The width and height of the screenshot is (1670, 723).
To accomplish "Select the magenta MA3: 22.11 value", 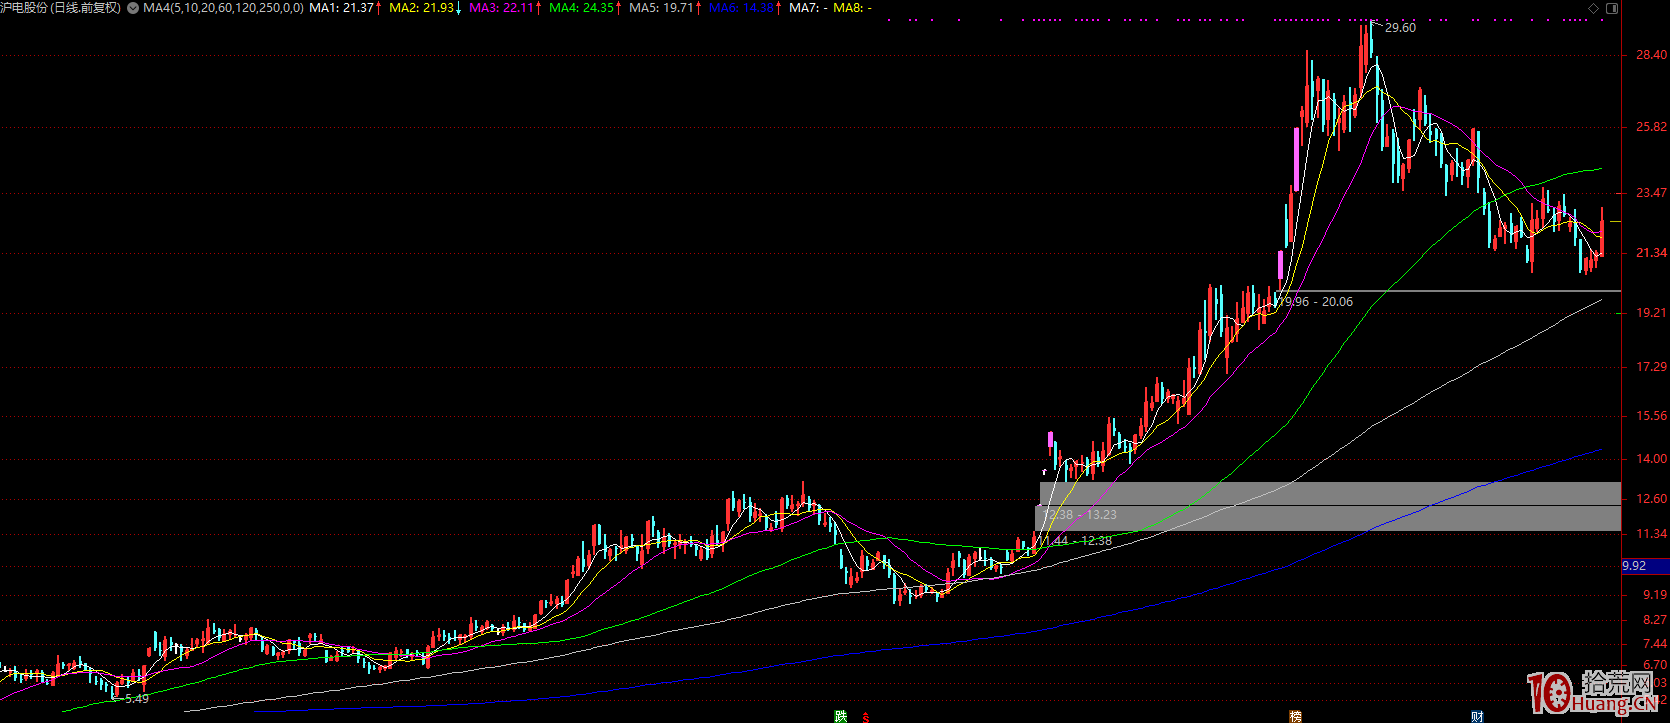I will pyautogui.click(x=501, y=8).
